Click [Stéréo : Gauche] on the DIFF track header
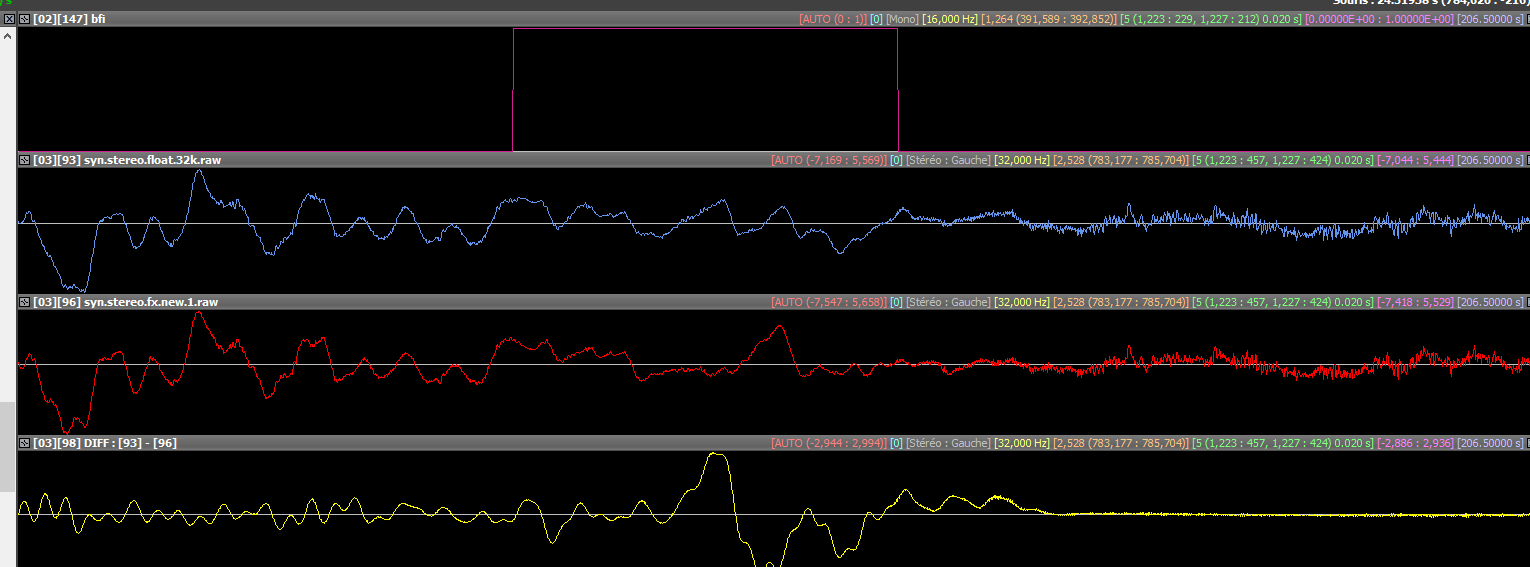Image resolution: width=1530 pixels, height=567 pixels. tap(948, 443)
